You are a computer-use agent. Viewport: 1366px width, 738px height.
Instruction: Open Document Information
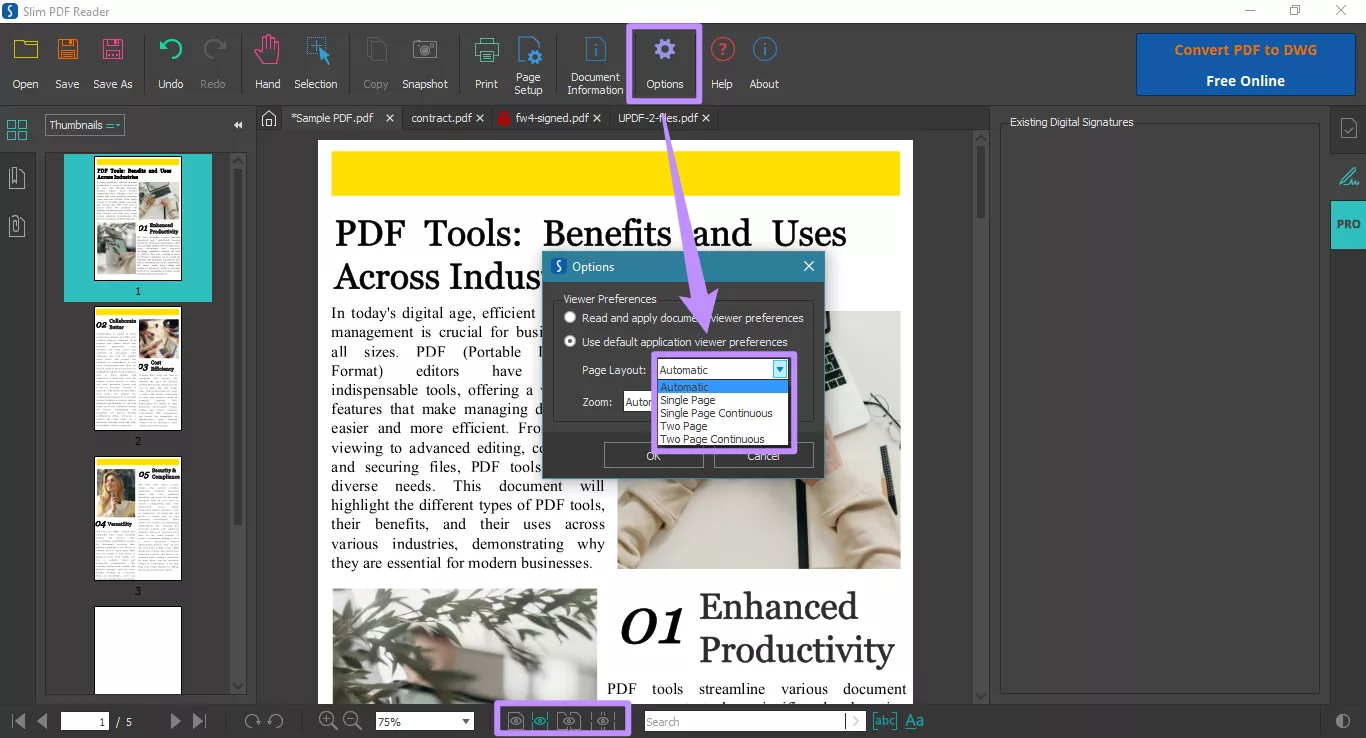pos(594,60)
